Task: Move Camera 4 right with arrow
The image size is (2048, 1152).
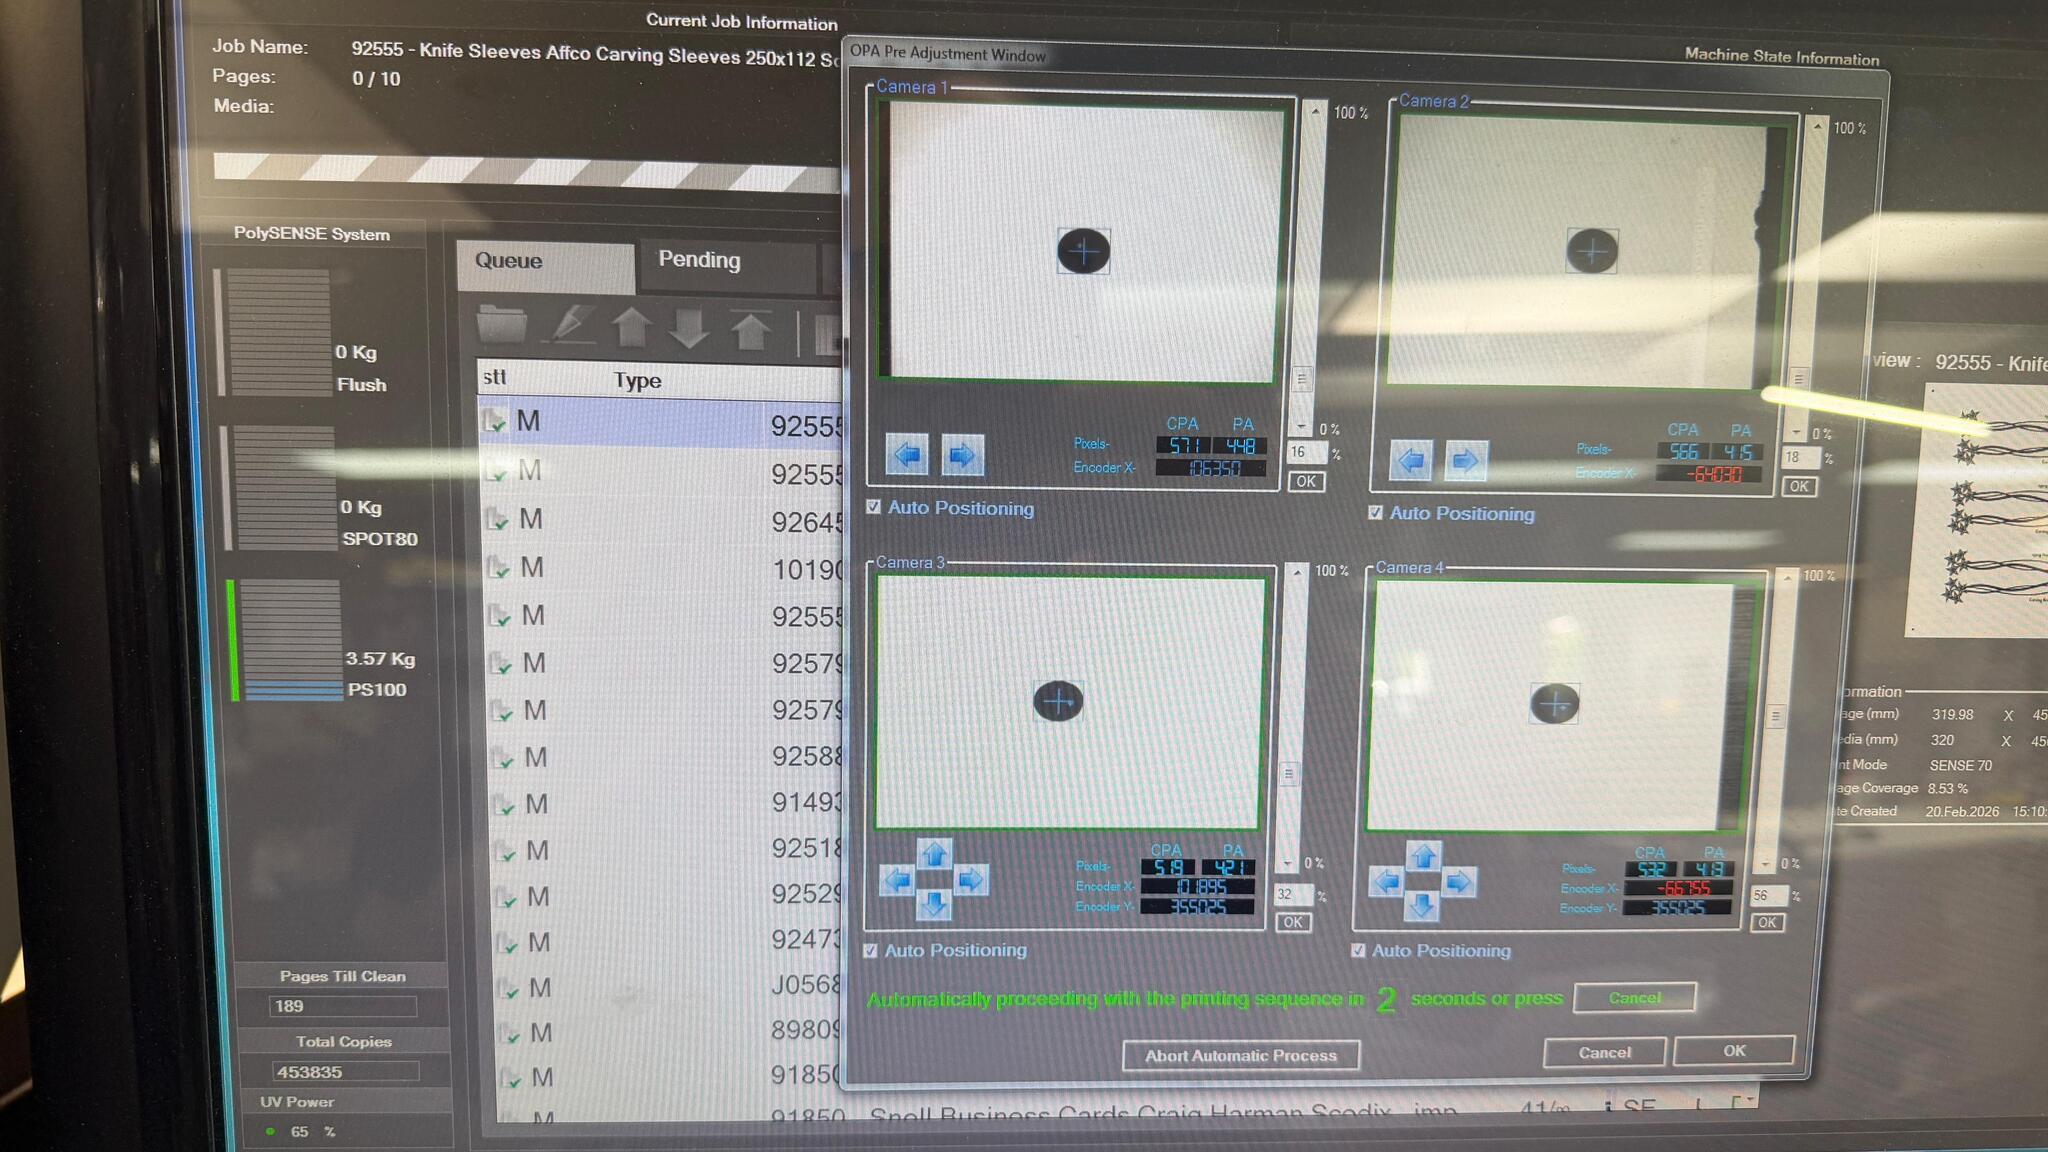Action: click(x=1459, y=882)
